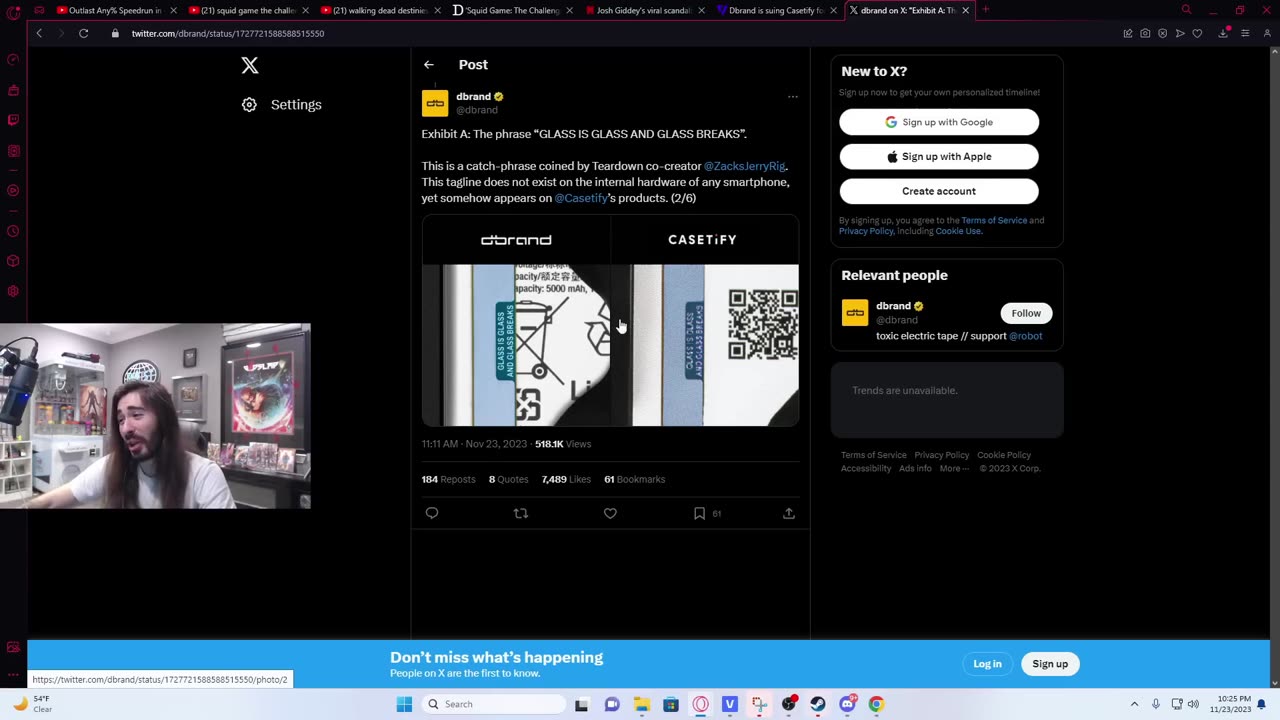Open a new browser tab with plus
Viewport: 1280px width, 720px height.
click(985, 10)
